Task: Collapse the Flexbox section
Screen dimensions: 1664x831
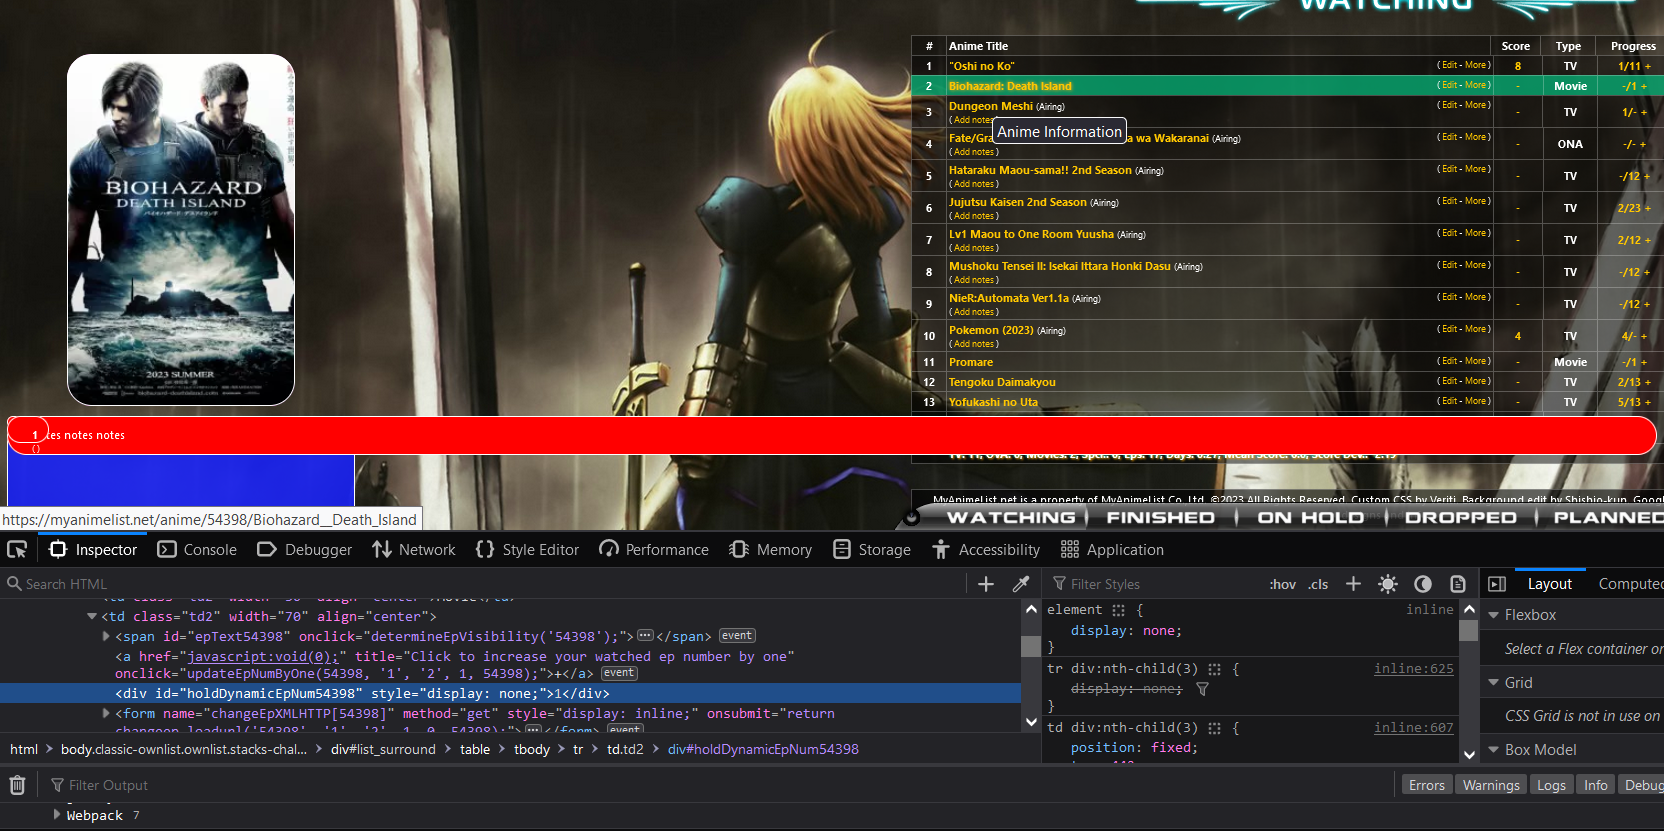Action: pyautogui.click(x=1494, y=615)
